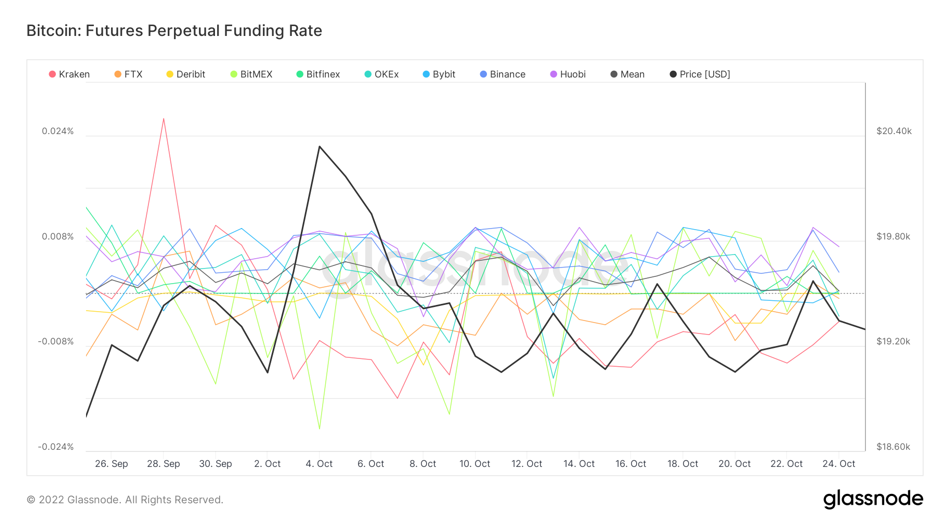
Task: Click the -0.008% left axis label
Action: [56, 341]
